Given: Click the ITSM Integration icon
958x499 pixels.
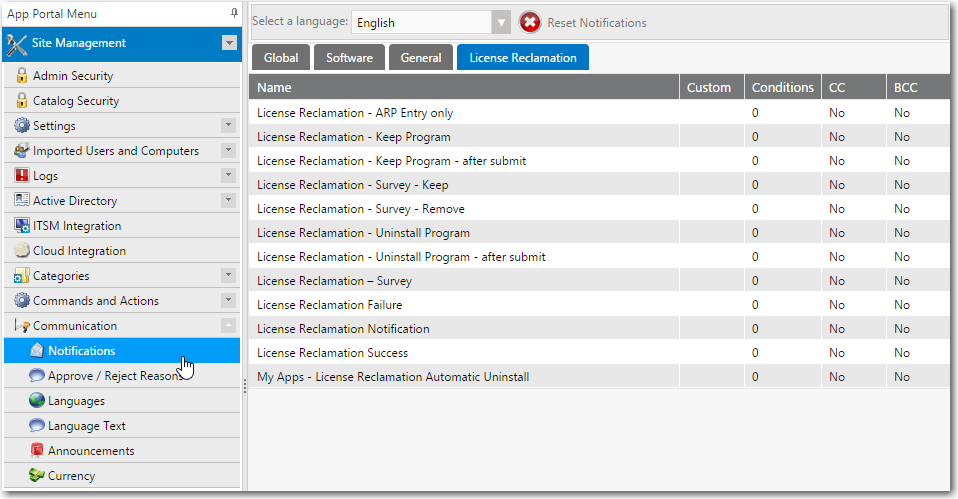Looking at the screenshot, I should pyautogui.click(x=22, y=226).
